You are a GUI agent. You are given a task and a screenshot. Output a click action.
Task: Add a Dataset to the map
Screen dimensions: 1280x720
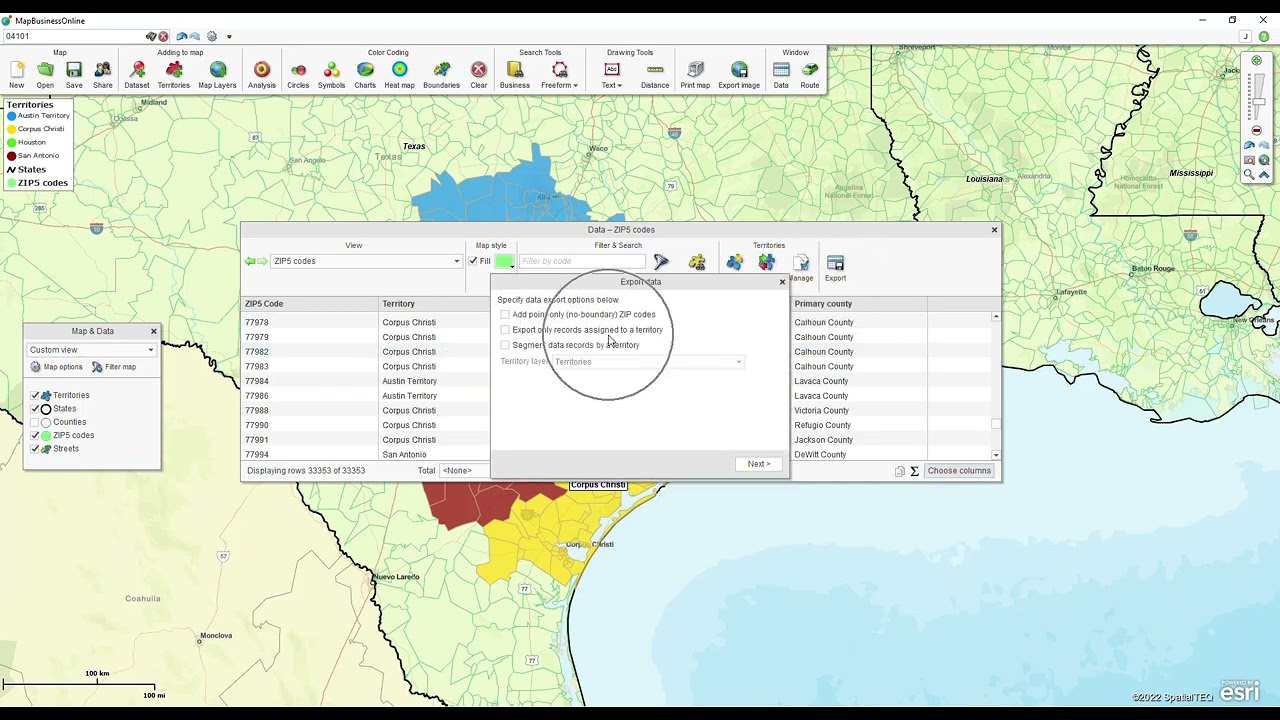[137, 74]
